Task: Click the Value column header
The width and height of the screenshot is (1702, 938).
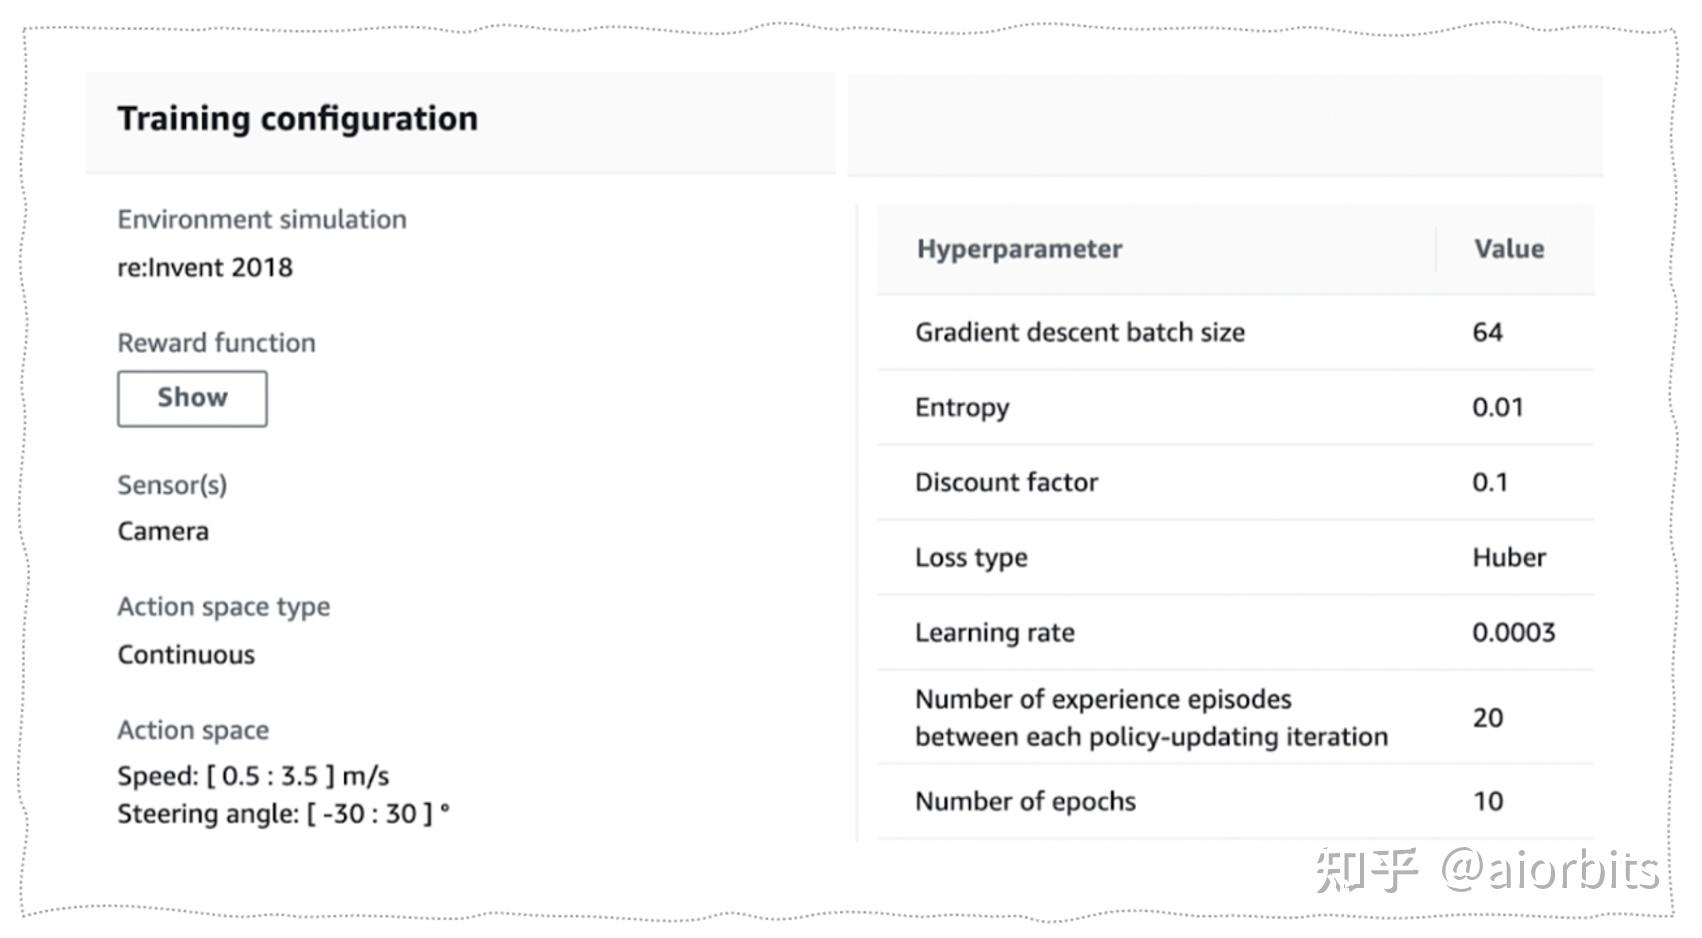Action: pos(1507,249)
